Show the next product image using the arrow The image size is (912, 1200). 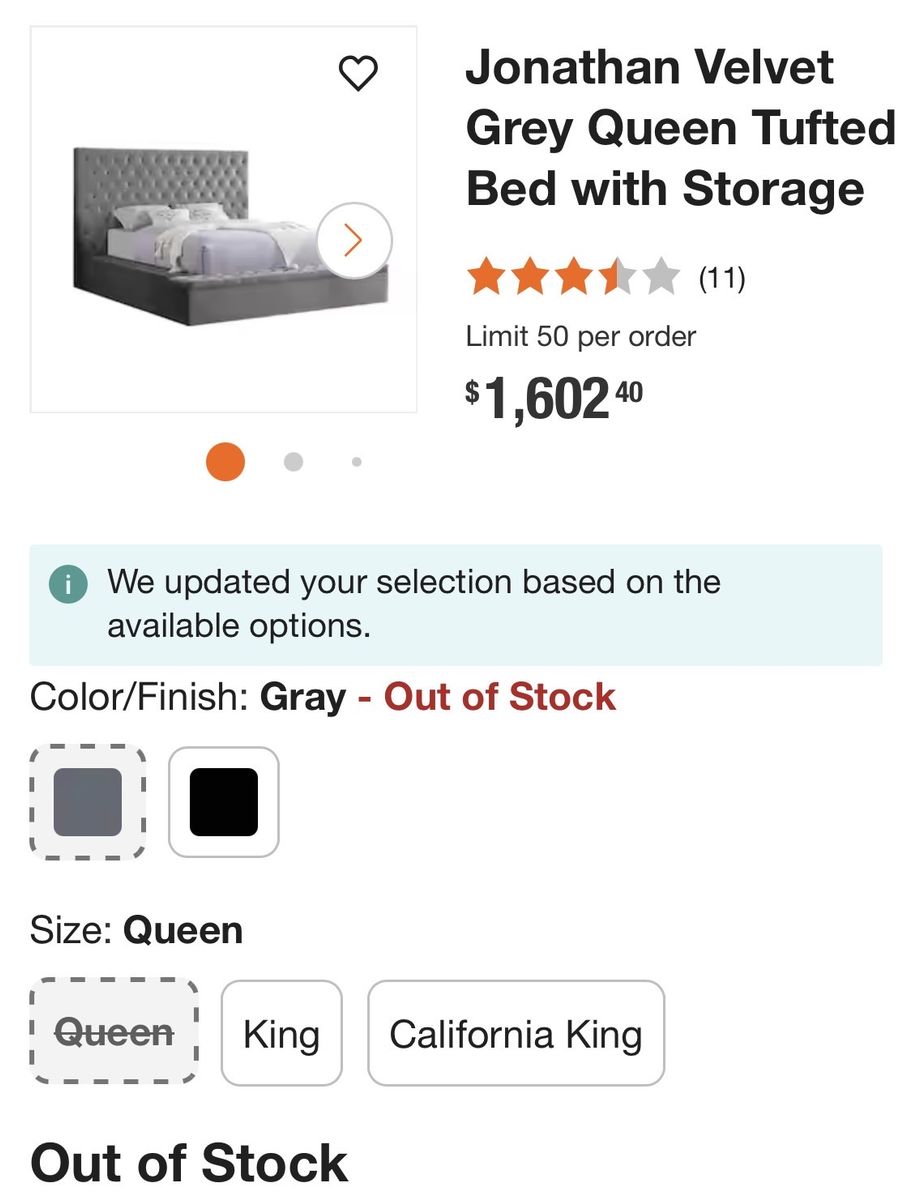click(x=354, y=240)
